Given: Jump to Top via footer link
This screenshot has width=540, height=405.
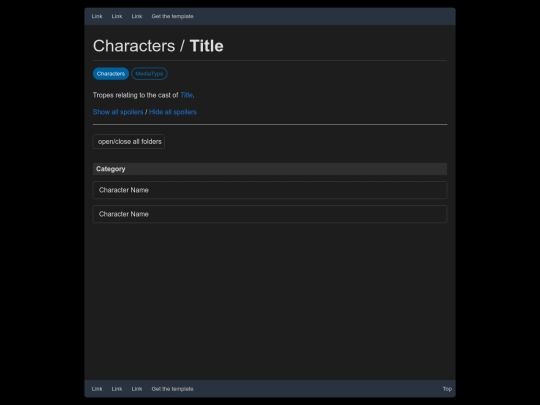Looking at the screenshot, I should click(447, 389).
